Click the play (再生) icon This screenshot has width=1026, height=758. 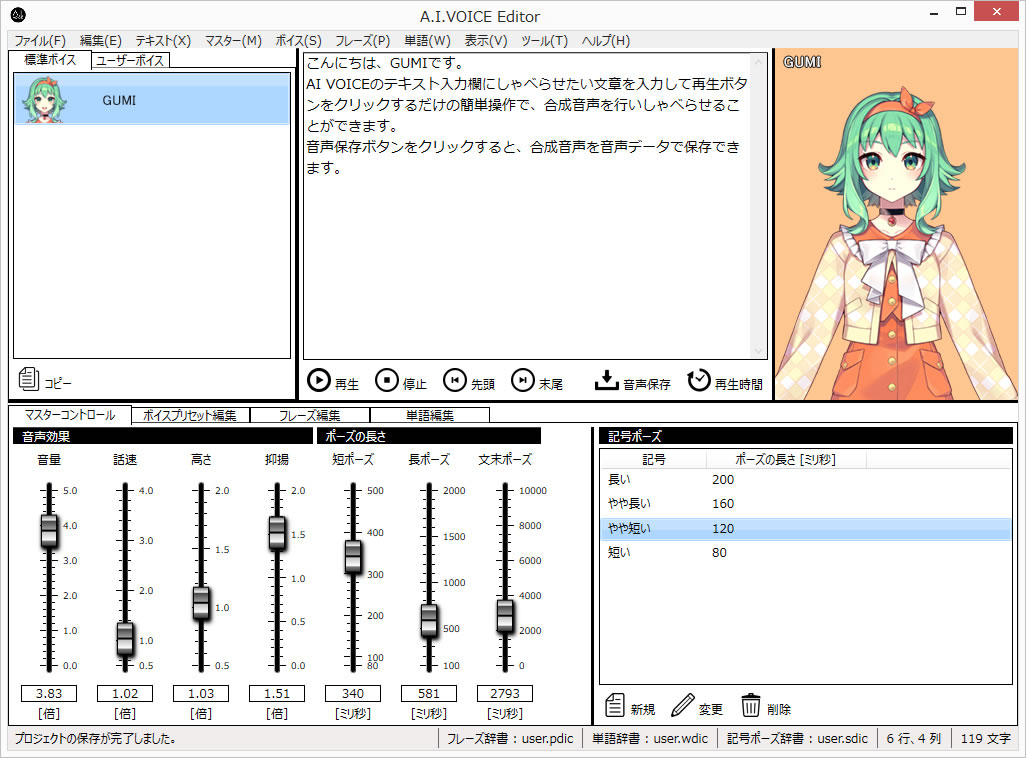coord(319,380)
